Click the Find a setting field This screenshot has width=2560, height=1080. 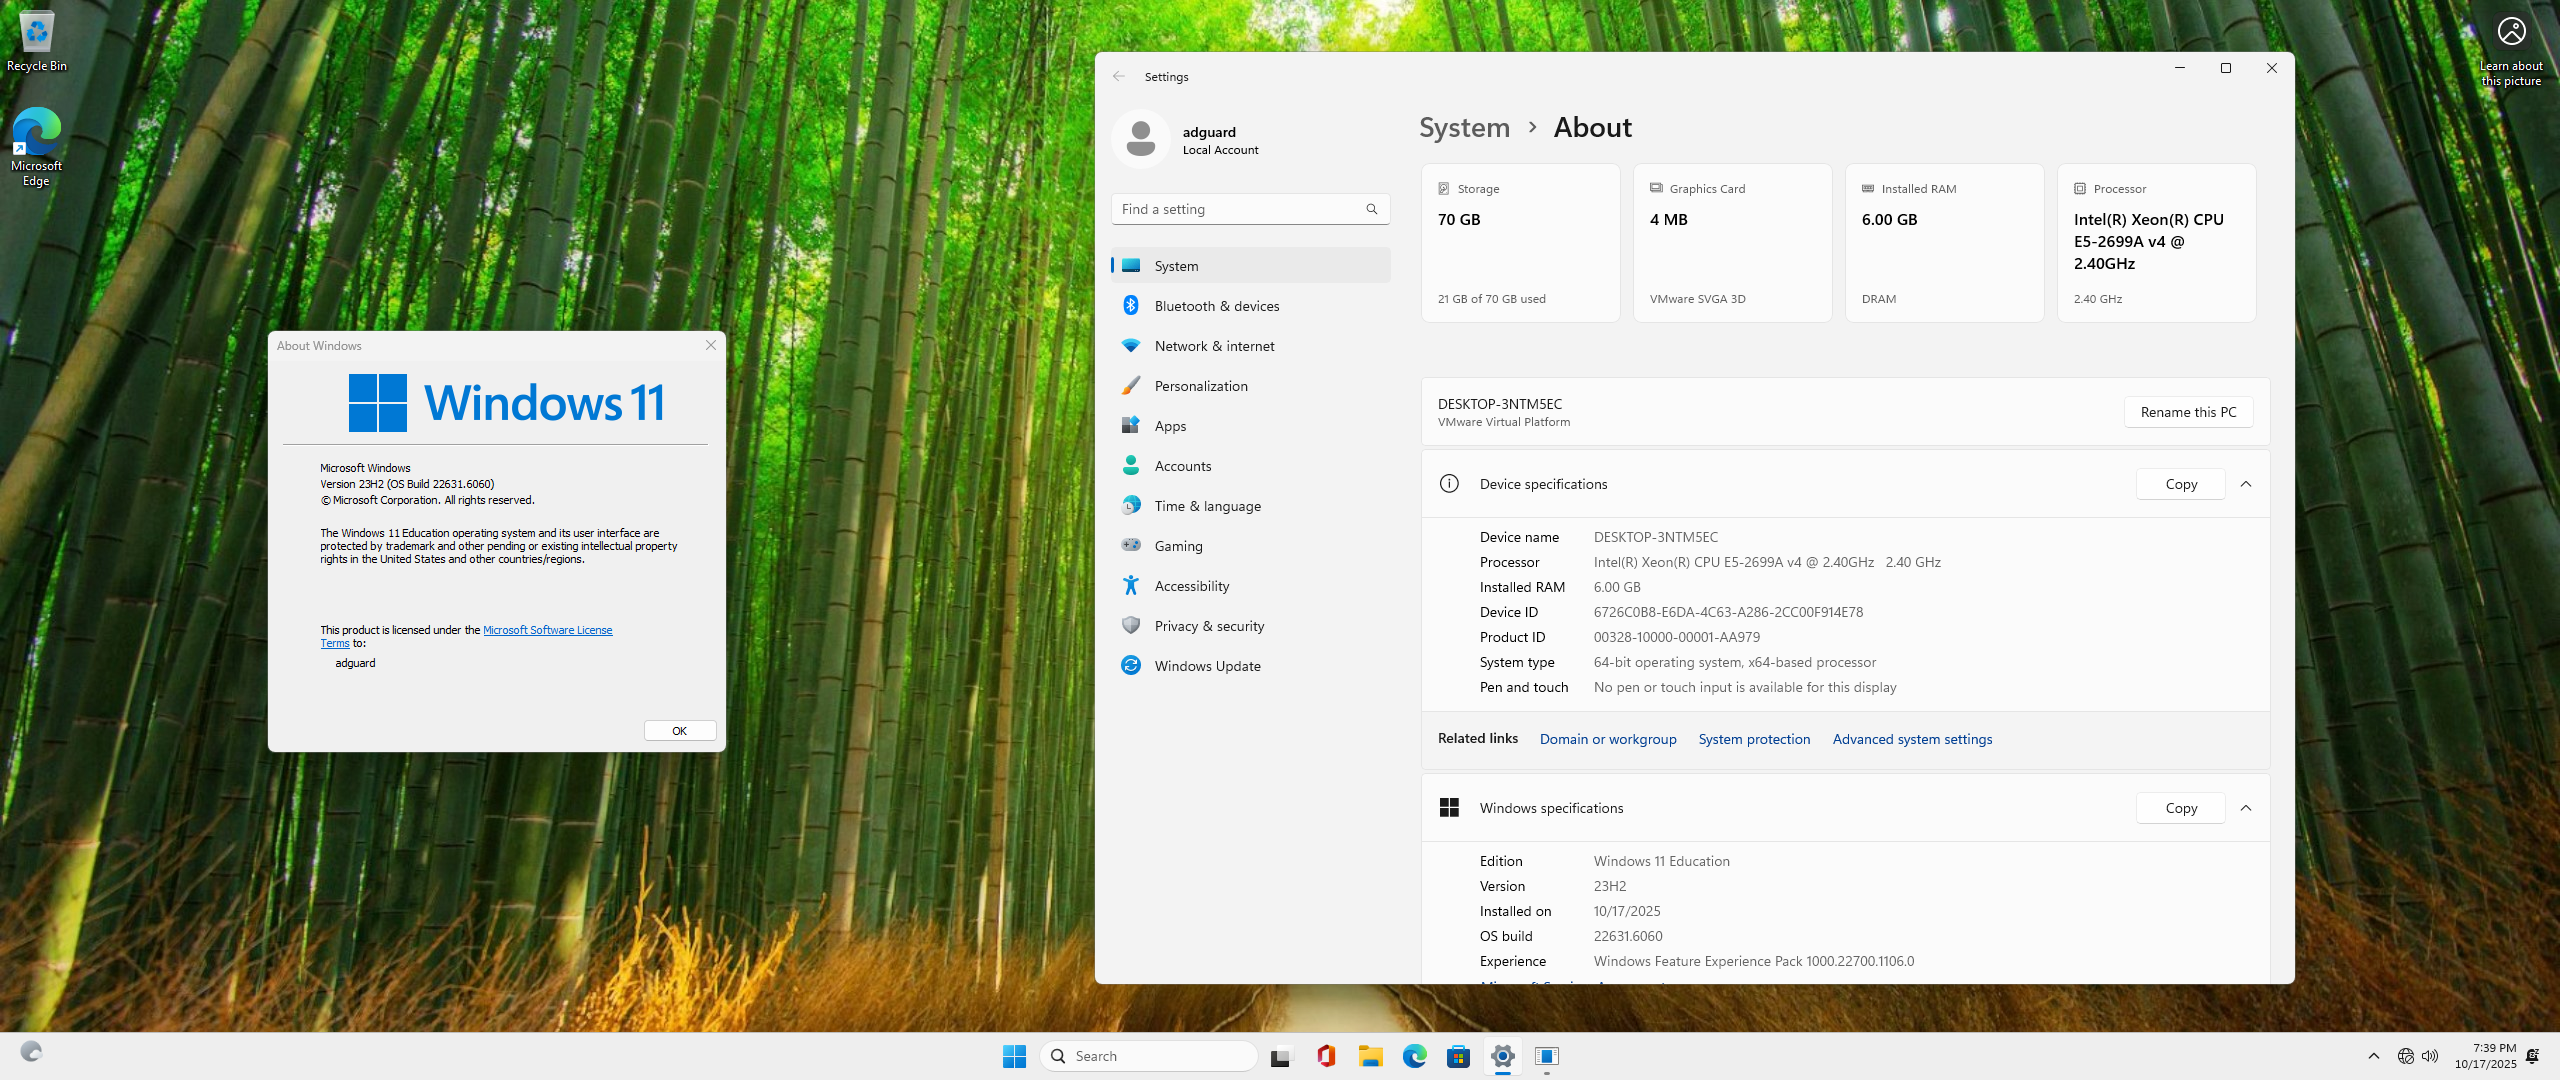[x=1240, y=209]
